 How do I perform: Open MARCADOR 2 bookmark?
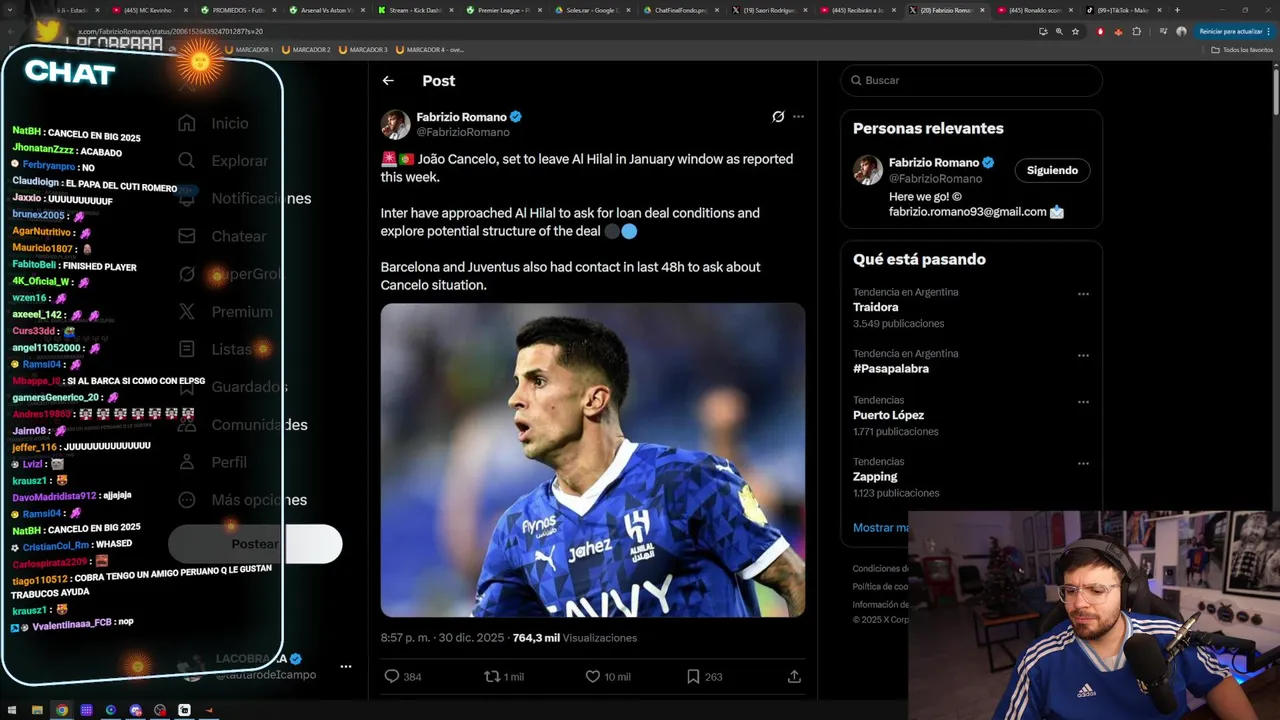[x=306, y=49]
